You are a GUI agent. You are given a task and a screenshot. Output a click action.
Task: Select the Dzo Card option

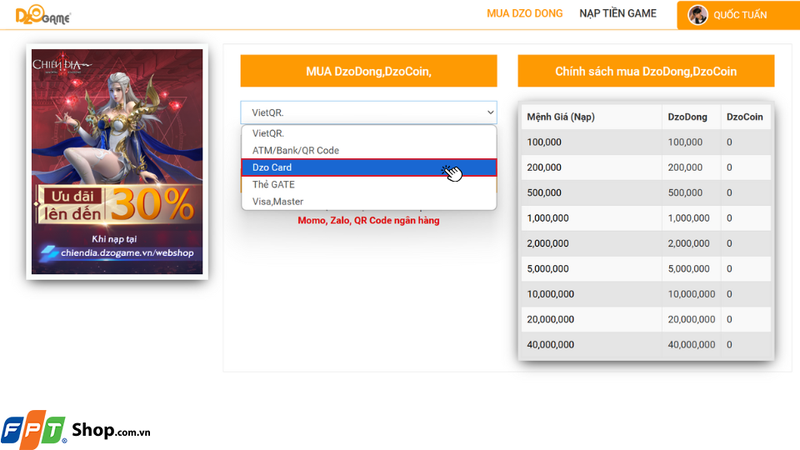click(x=368, y=167)
